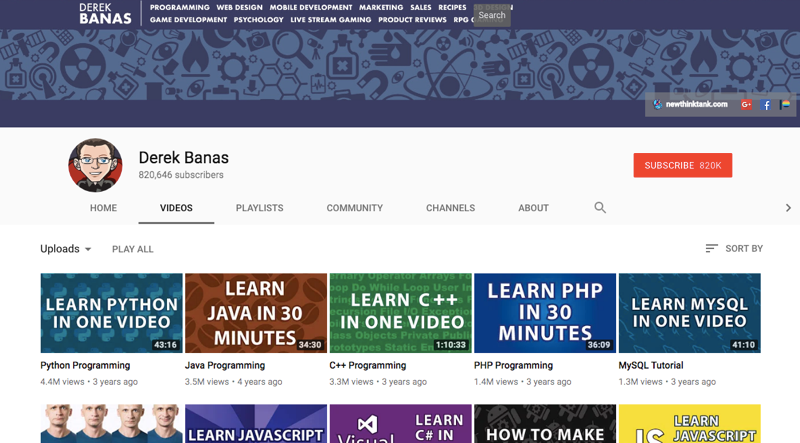Open the Channels tab
This screenshot has height=443, width=800.
click(x=451, y=208)
